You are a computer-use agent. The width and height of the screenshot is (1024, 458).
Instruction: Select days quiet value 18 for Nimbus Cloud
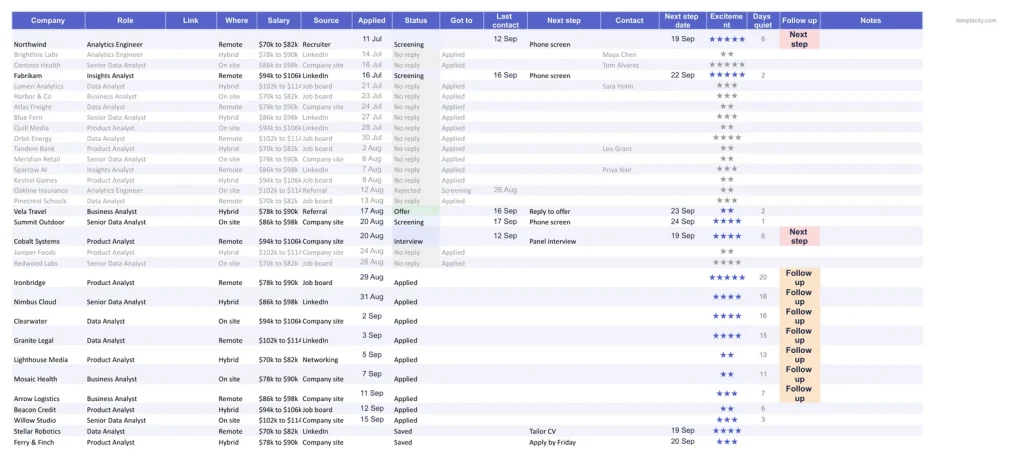coord(763,297)
